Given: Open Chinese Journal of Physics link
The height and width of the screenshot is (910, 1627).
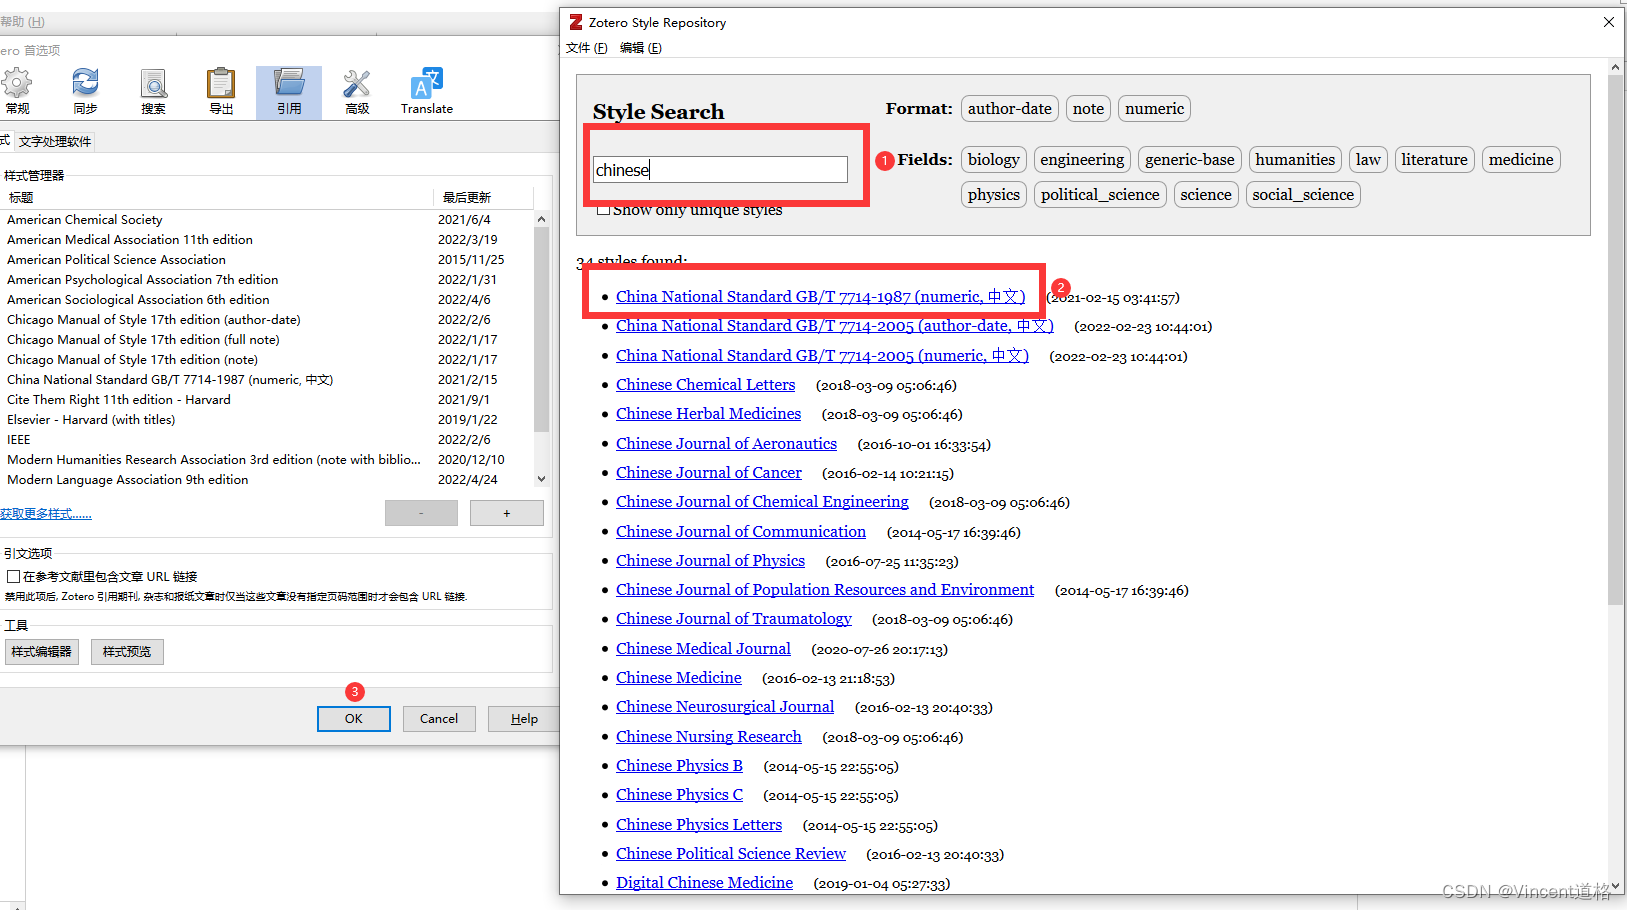Looking at the screenshot, I should tap(710, 561).
